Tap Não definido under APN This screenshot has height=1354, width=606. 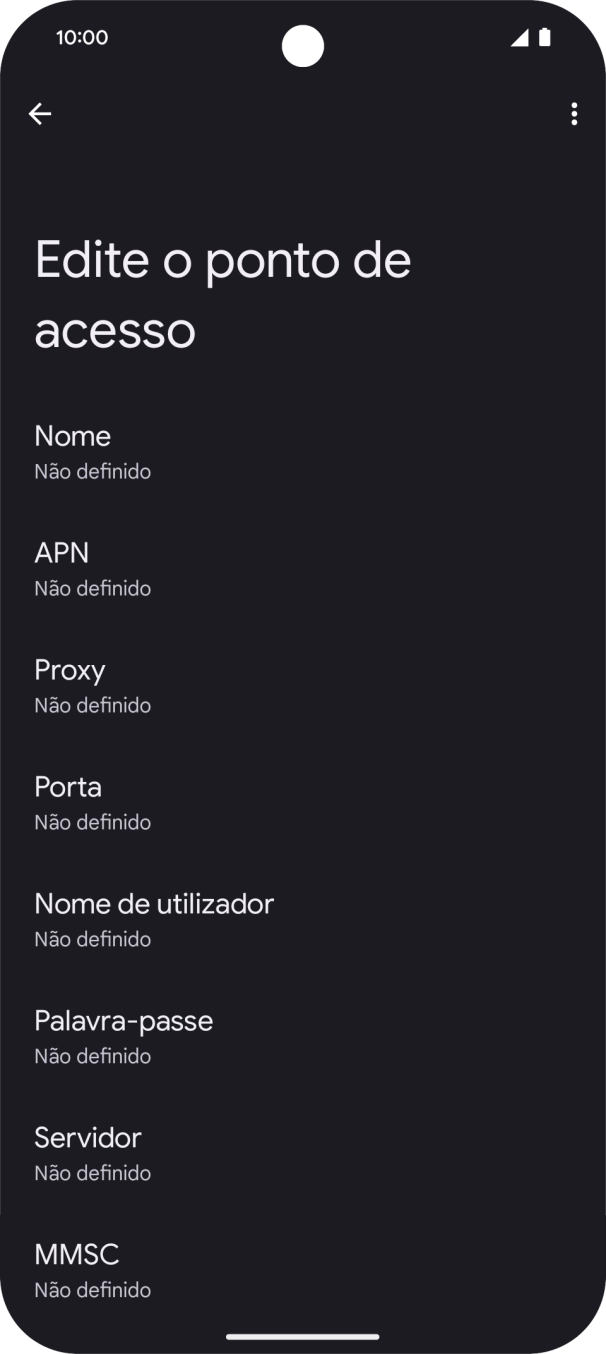(x=92, y=588)
